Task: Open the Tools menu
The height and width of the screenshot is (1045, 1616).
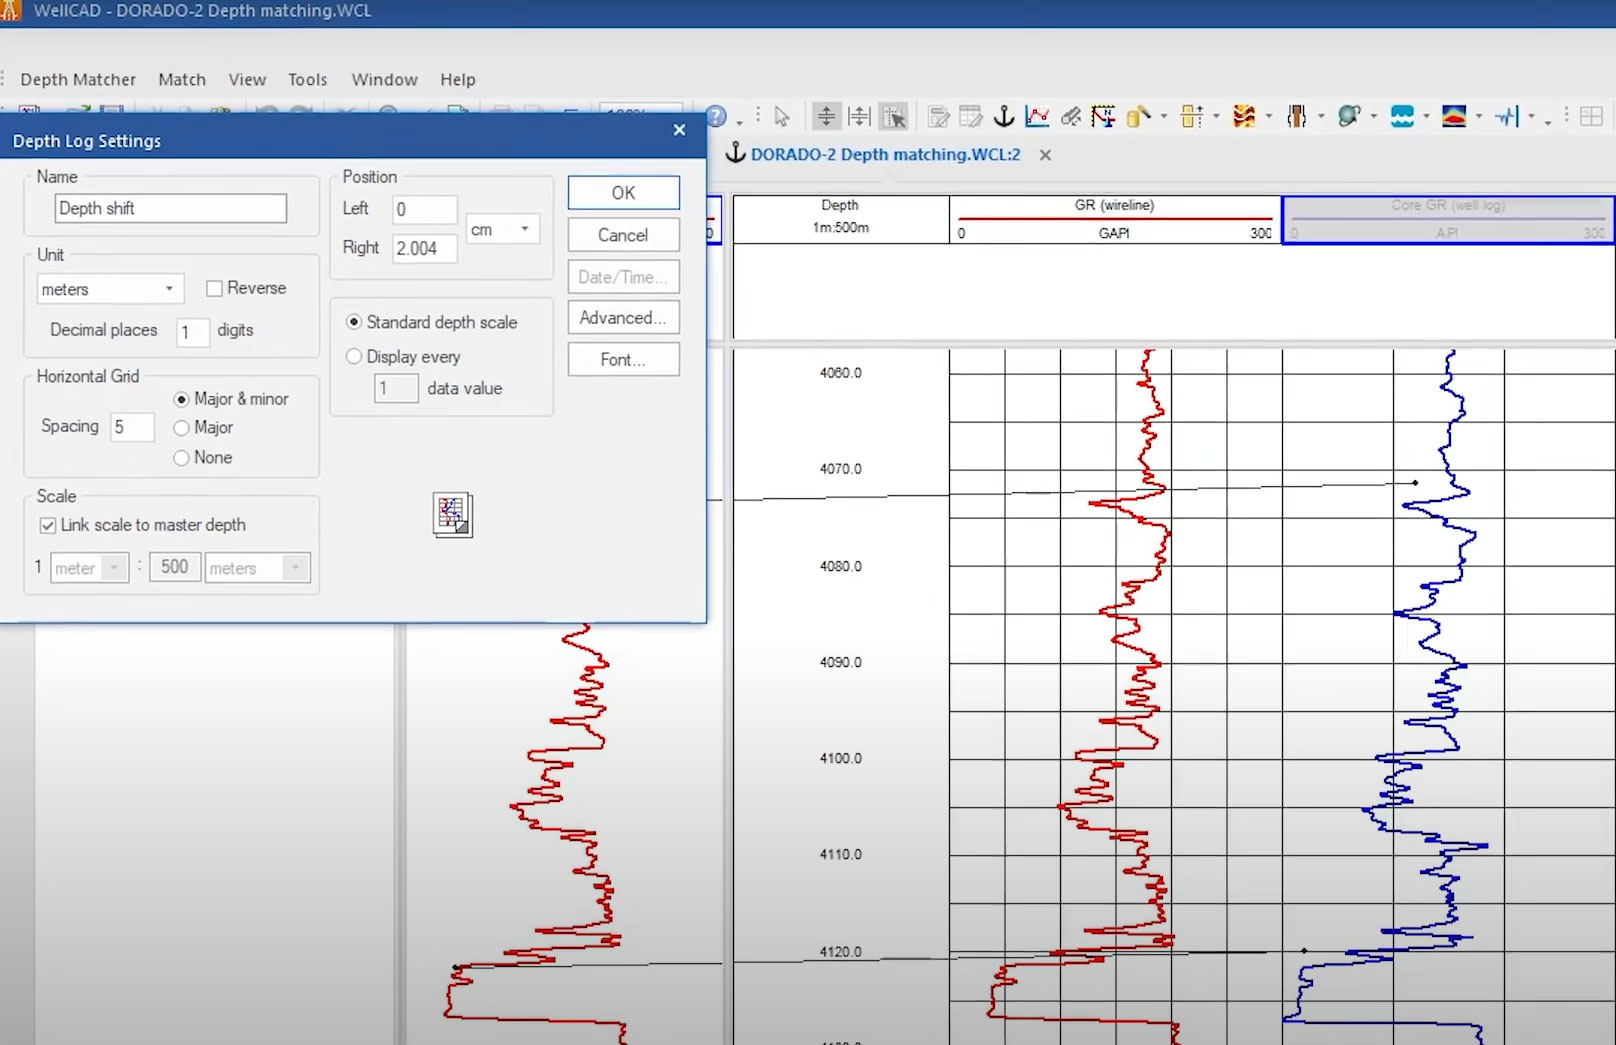Action: pyautogui.click(x=308, y=79)
